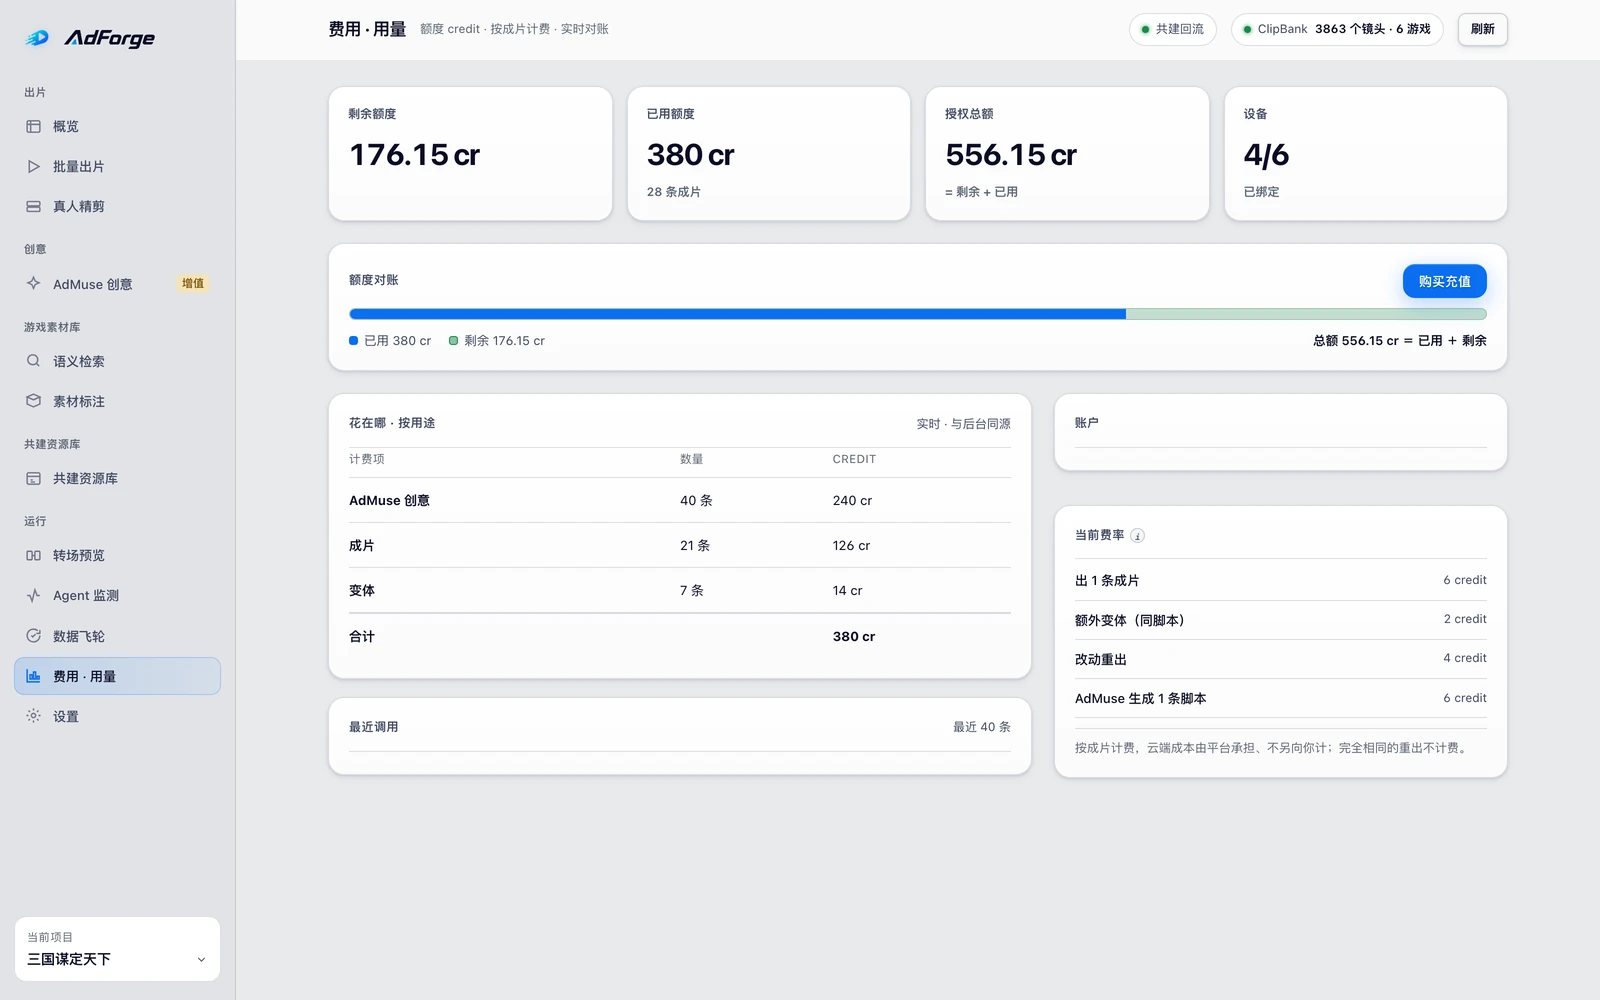This screenshot has height=1000, width=1600.
Task: Click the 数据飞轮 cycle icon
Action: click(x=33, y=635)
